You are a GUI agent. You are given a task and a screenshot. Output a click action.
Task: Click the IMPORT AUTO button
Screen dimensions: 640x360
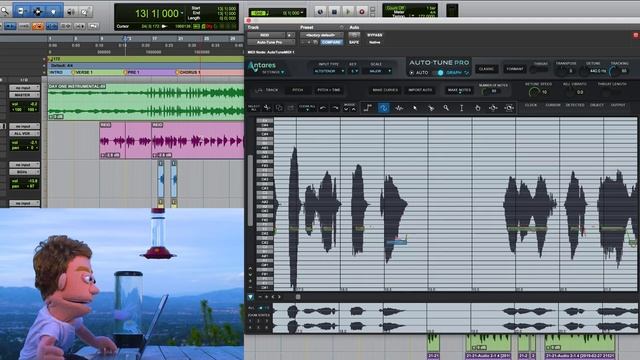(x=420, y=90)
